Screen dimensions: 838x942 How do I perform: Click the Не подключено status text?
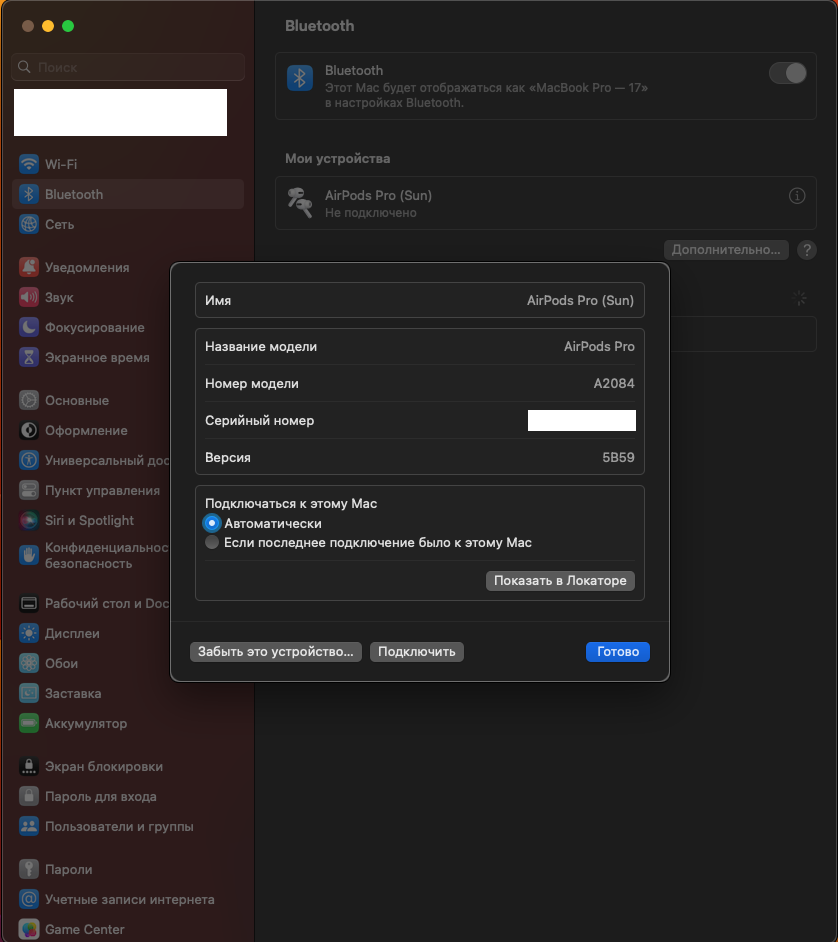pyautogui.click(x=371, y=213)
